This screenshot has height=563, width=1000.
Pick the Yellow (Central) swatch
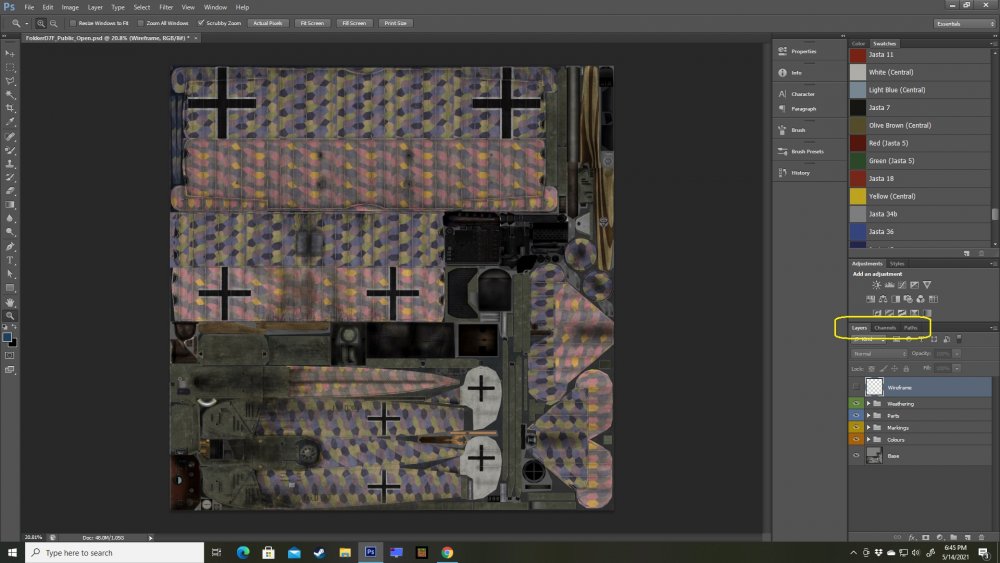pyautogui.click(x=891, y=196)
